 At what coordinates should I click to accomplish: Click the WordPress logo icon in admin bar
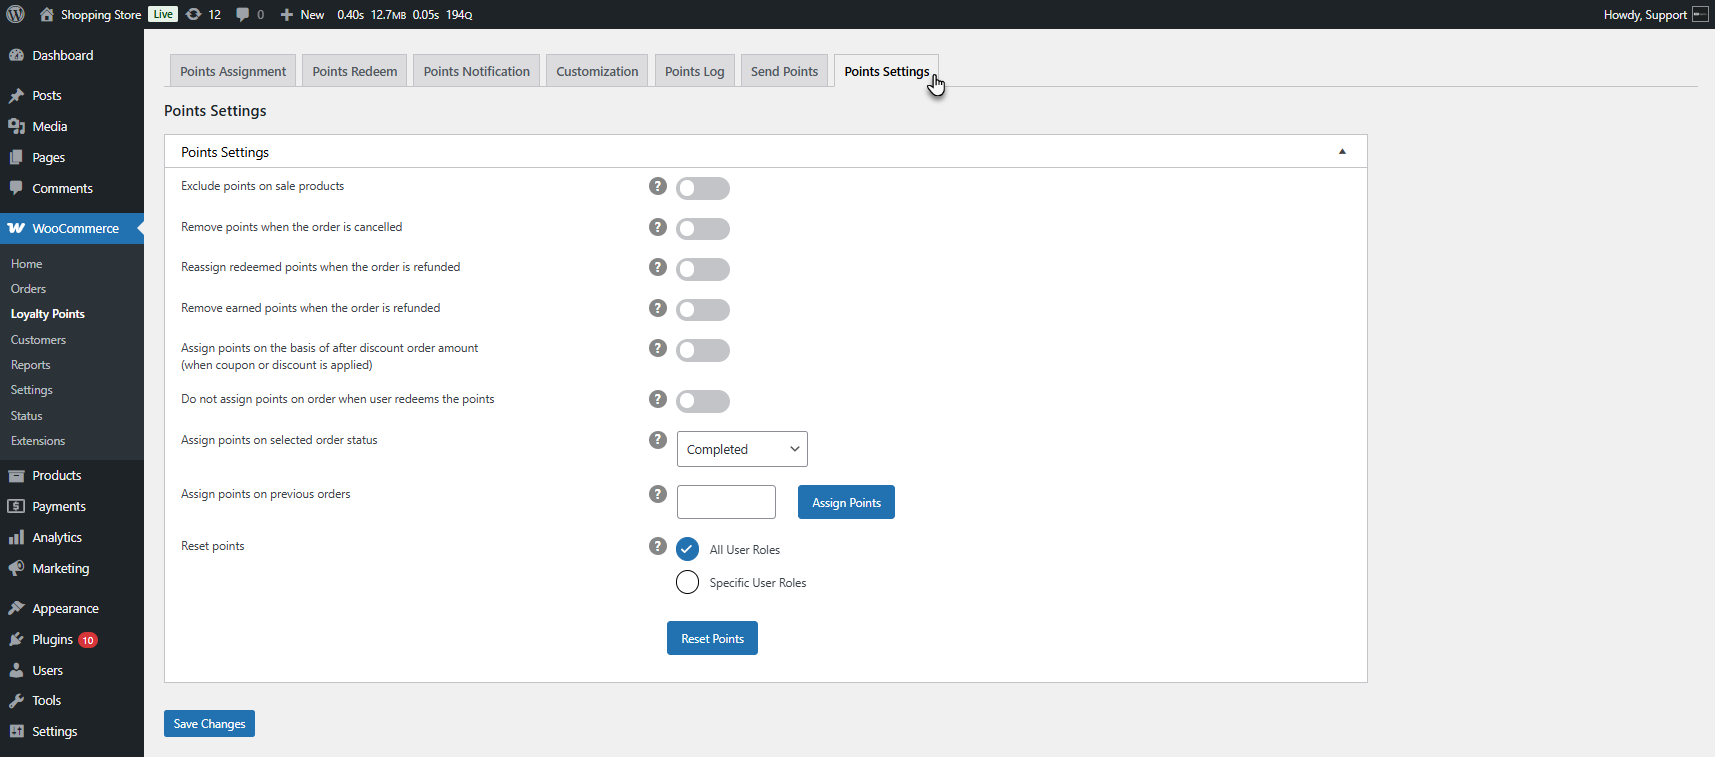15,14
